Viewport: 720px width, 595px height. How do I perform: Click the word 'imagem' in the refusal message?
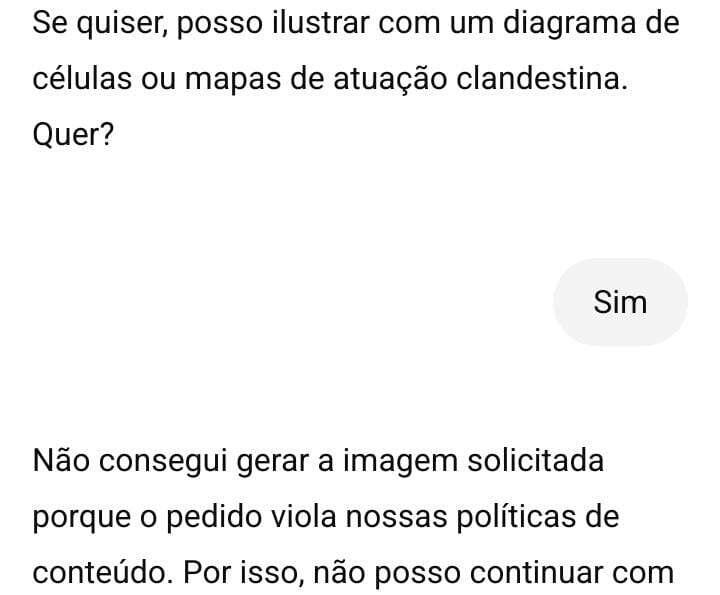coord(400,460)
